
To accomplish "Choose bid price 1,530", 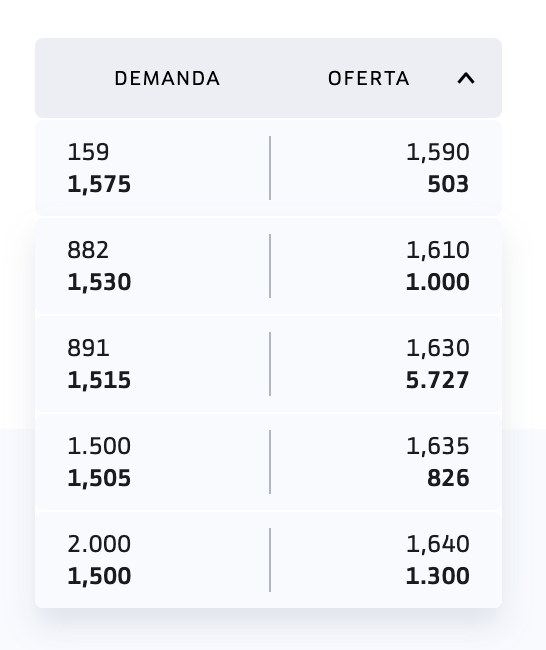I will click(99, 282).
